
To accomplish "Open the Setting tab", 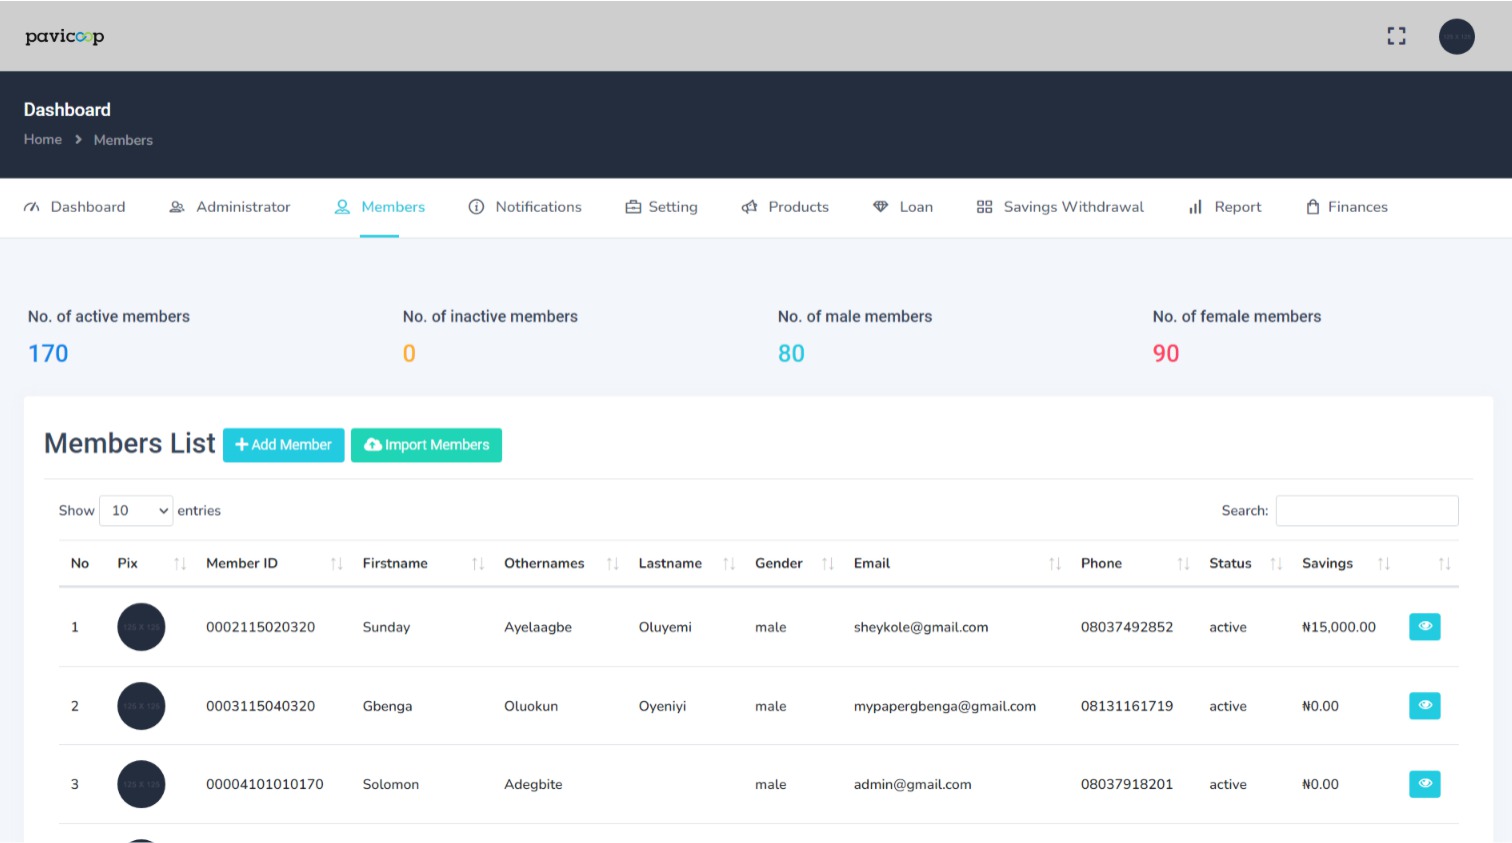I will pos(661,207).
